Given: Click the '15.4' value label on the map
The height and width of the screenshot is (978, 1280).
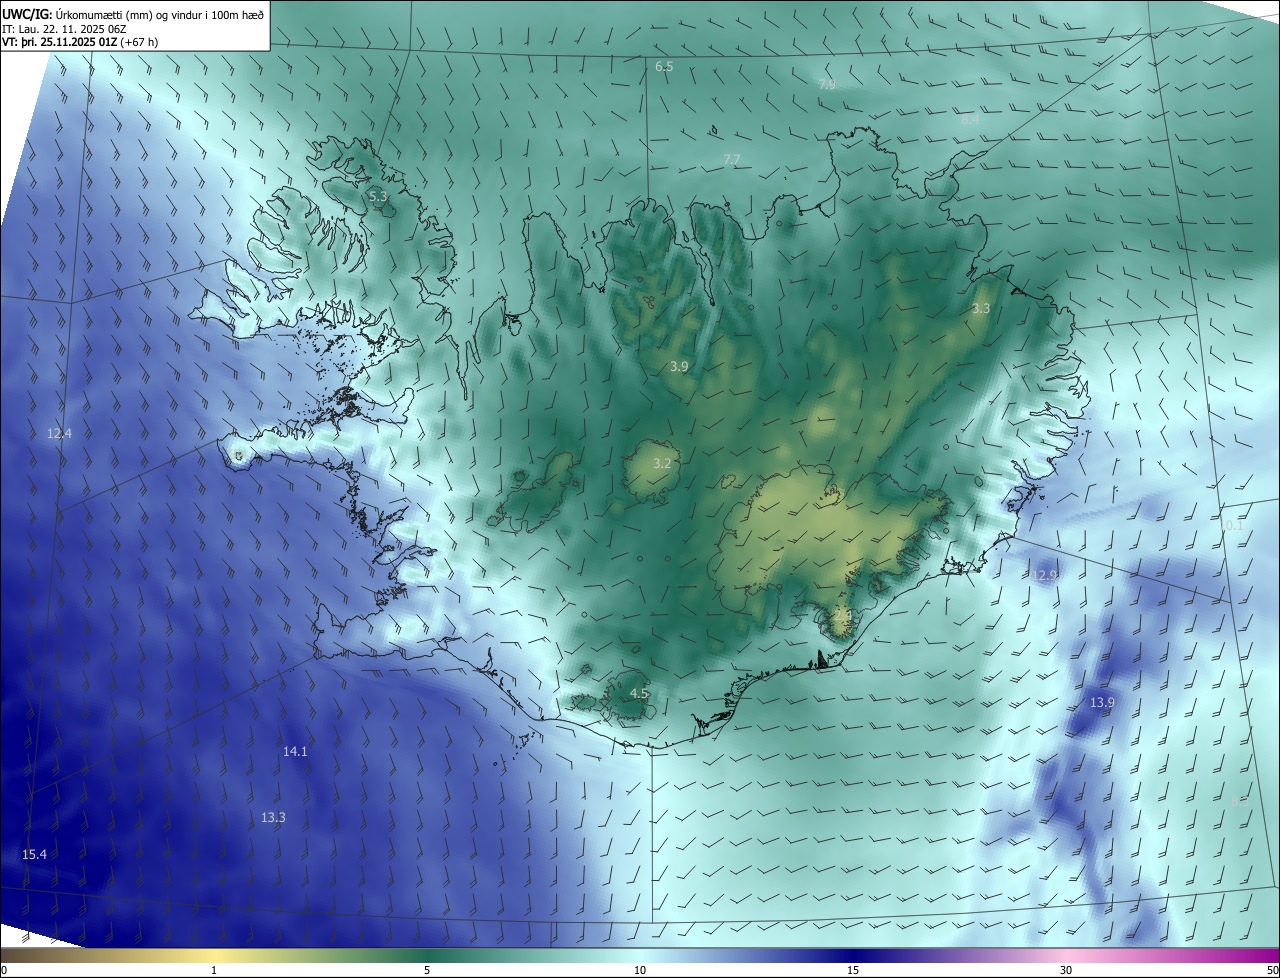Looking at the screenshot, I should 34,854.
